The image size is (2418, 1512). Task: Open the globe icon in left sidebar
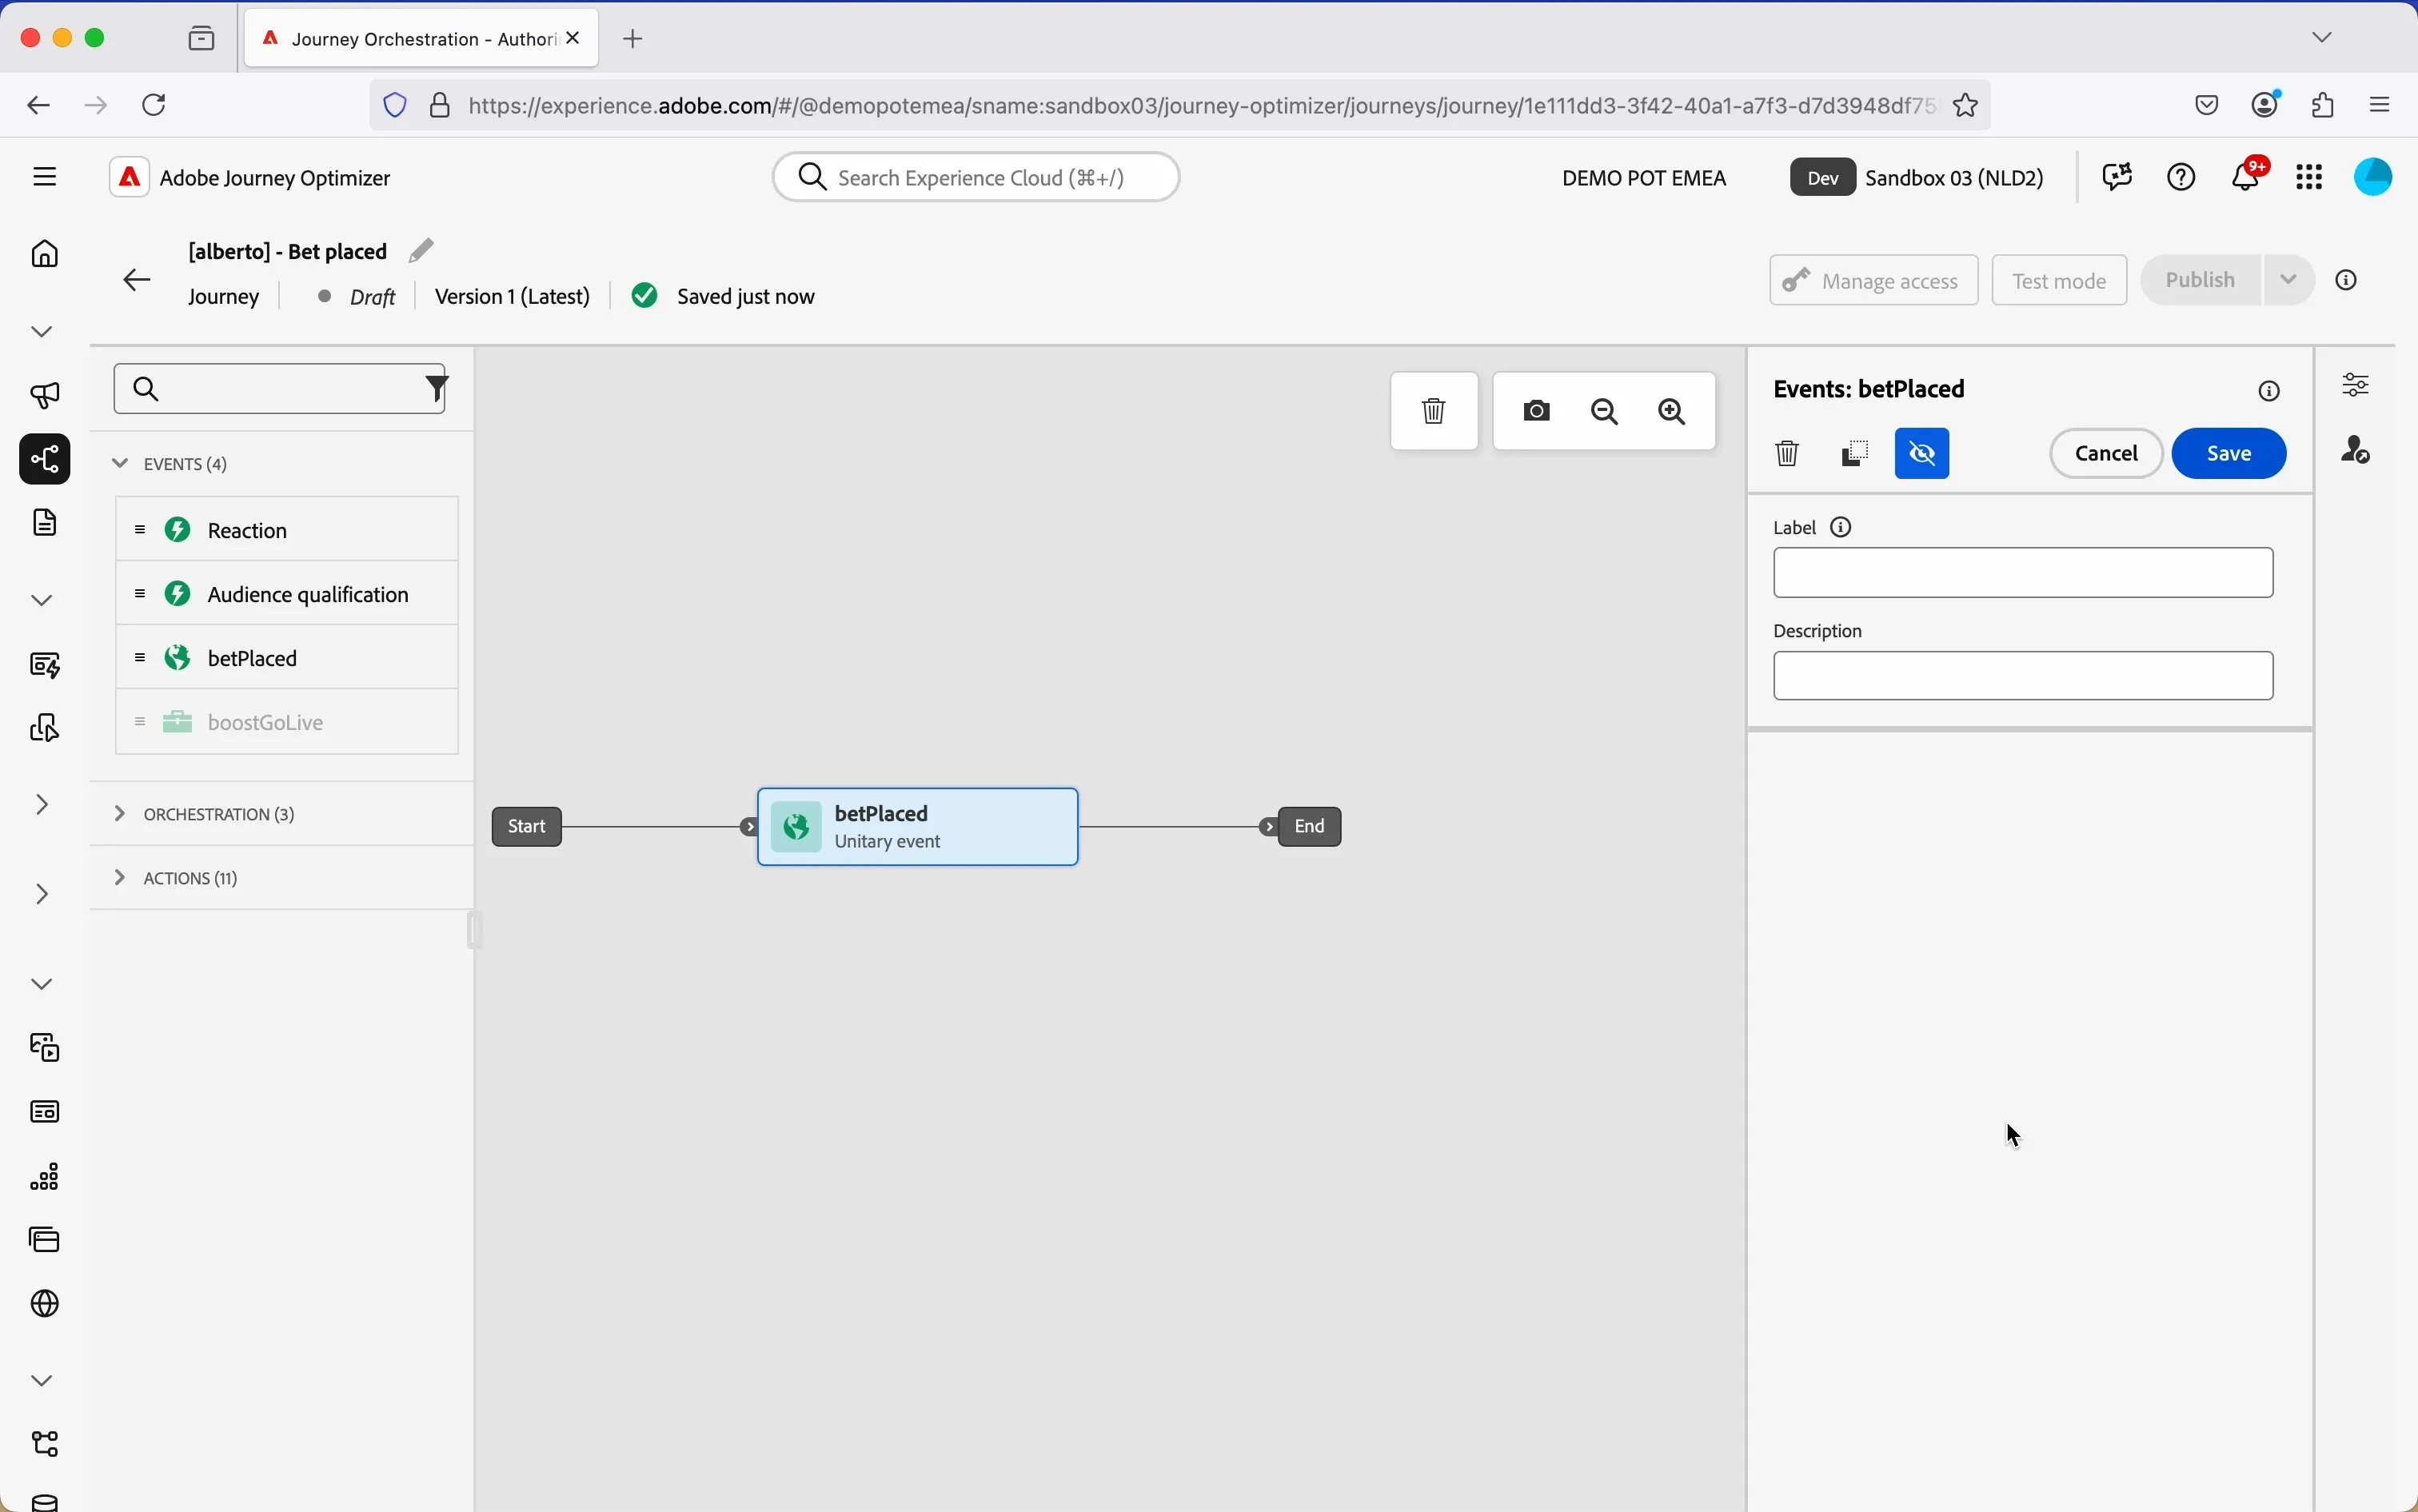tap(45, 1304)
